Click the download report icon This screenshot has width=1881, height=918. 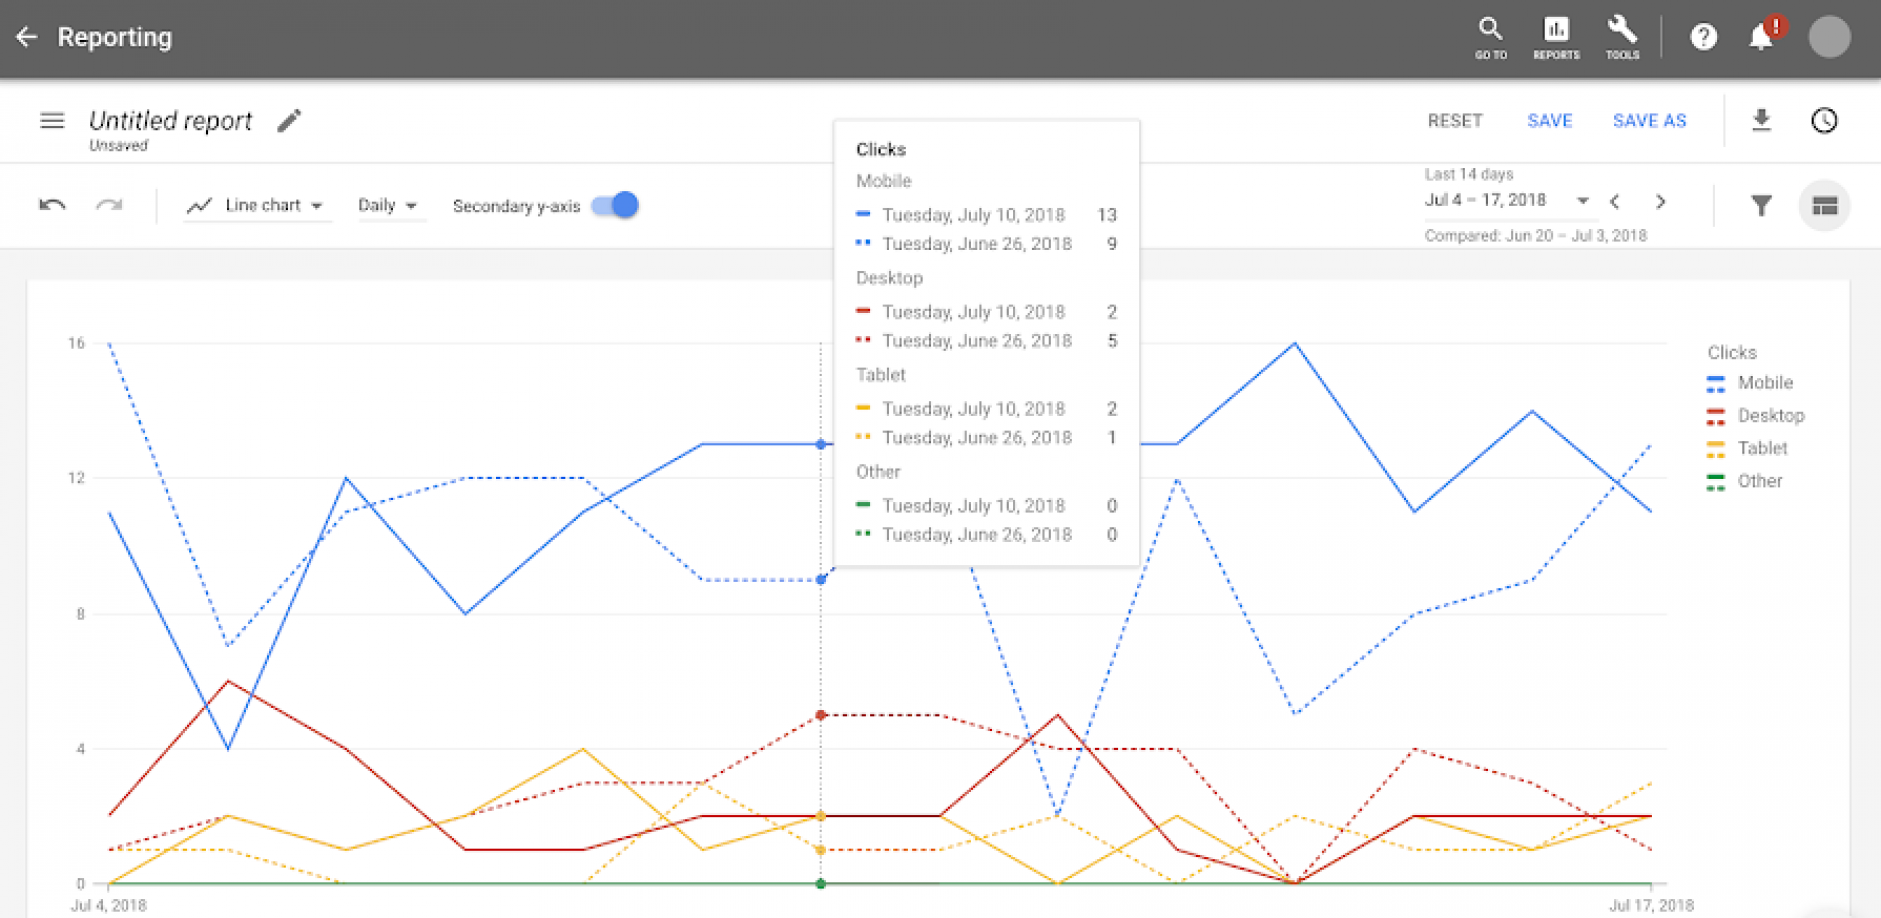1761,120
